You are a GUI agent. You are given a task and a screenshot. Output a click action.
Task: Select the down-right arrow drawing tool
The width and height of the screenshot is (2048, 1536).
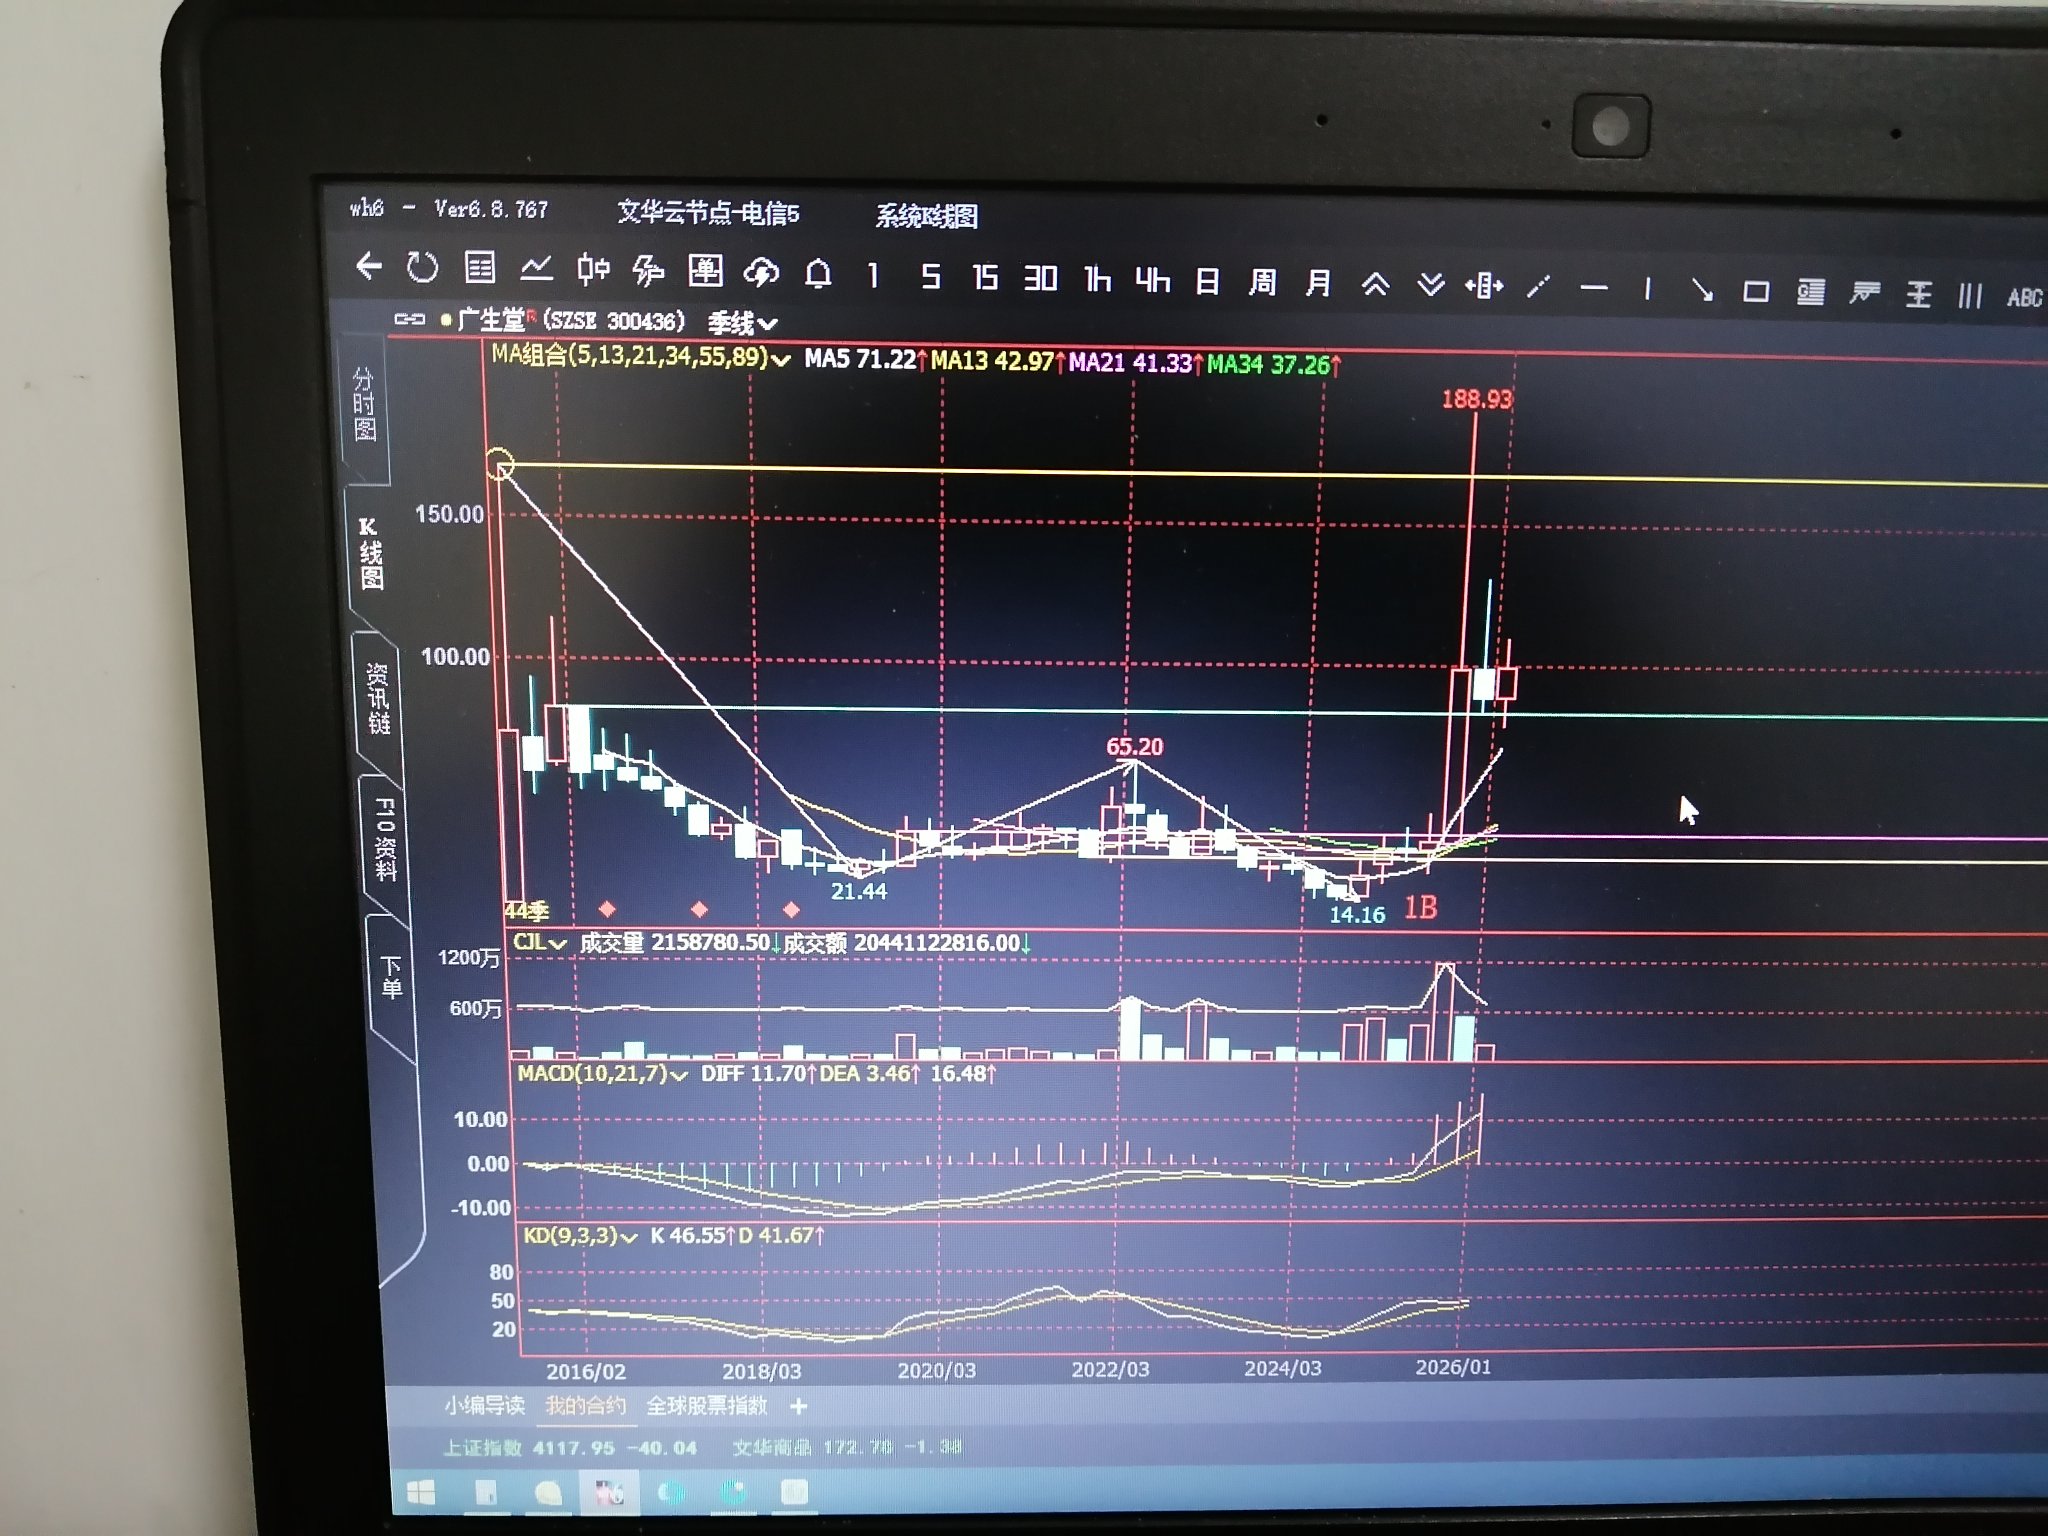coord(1701,290)
